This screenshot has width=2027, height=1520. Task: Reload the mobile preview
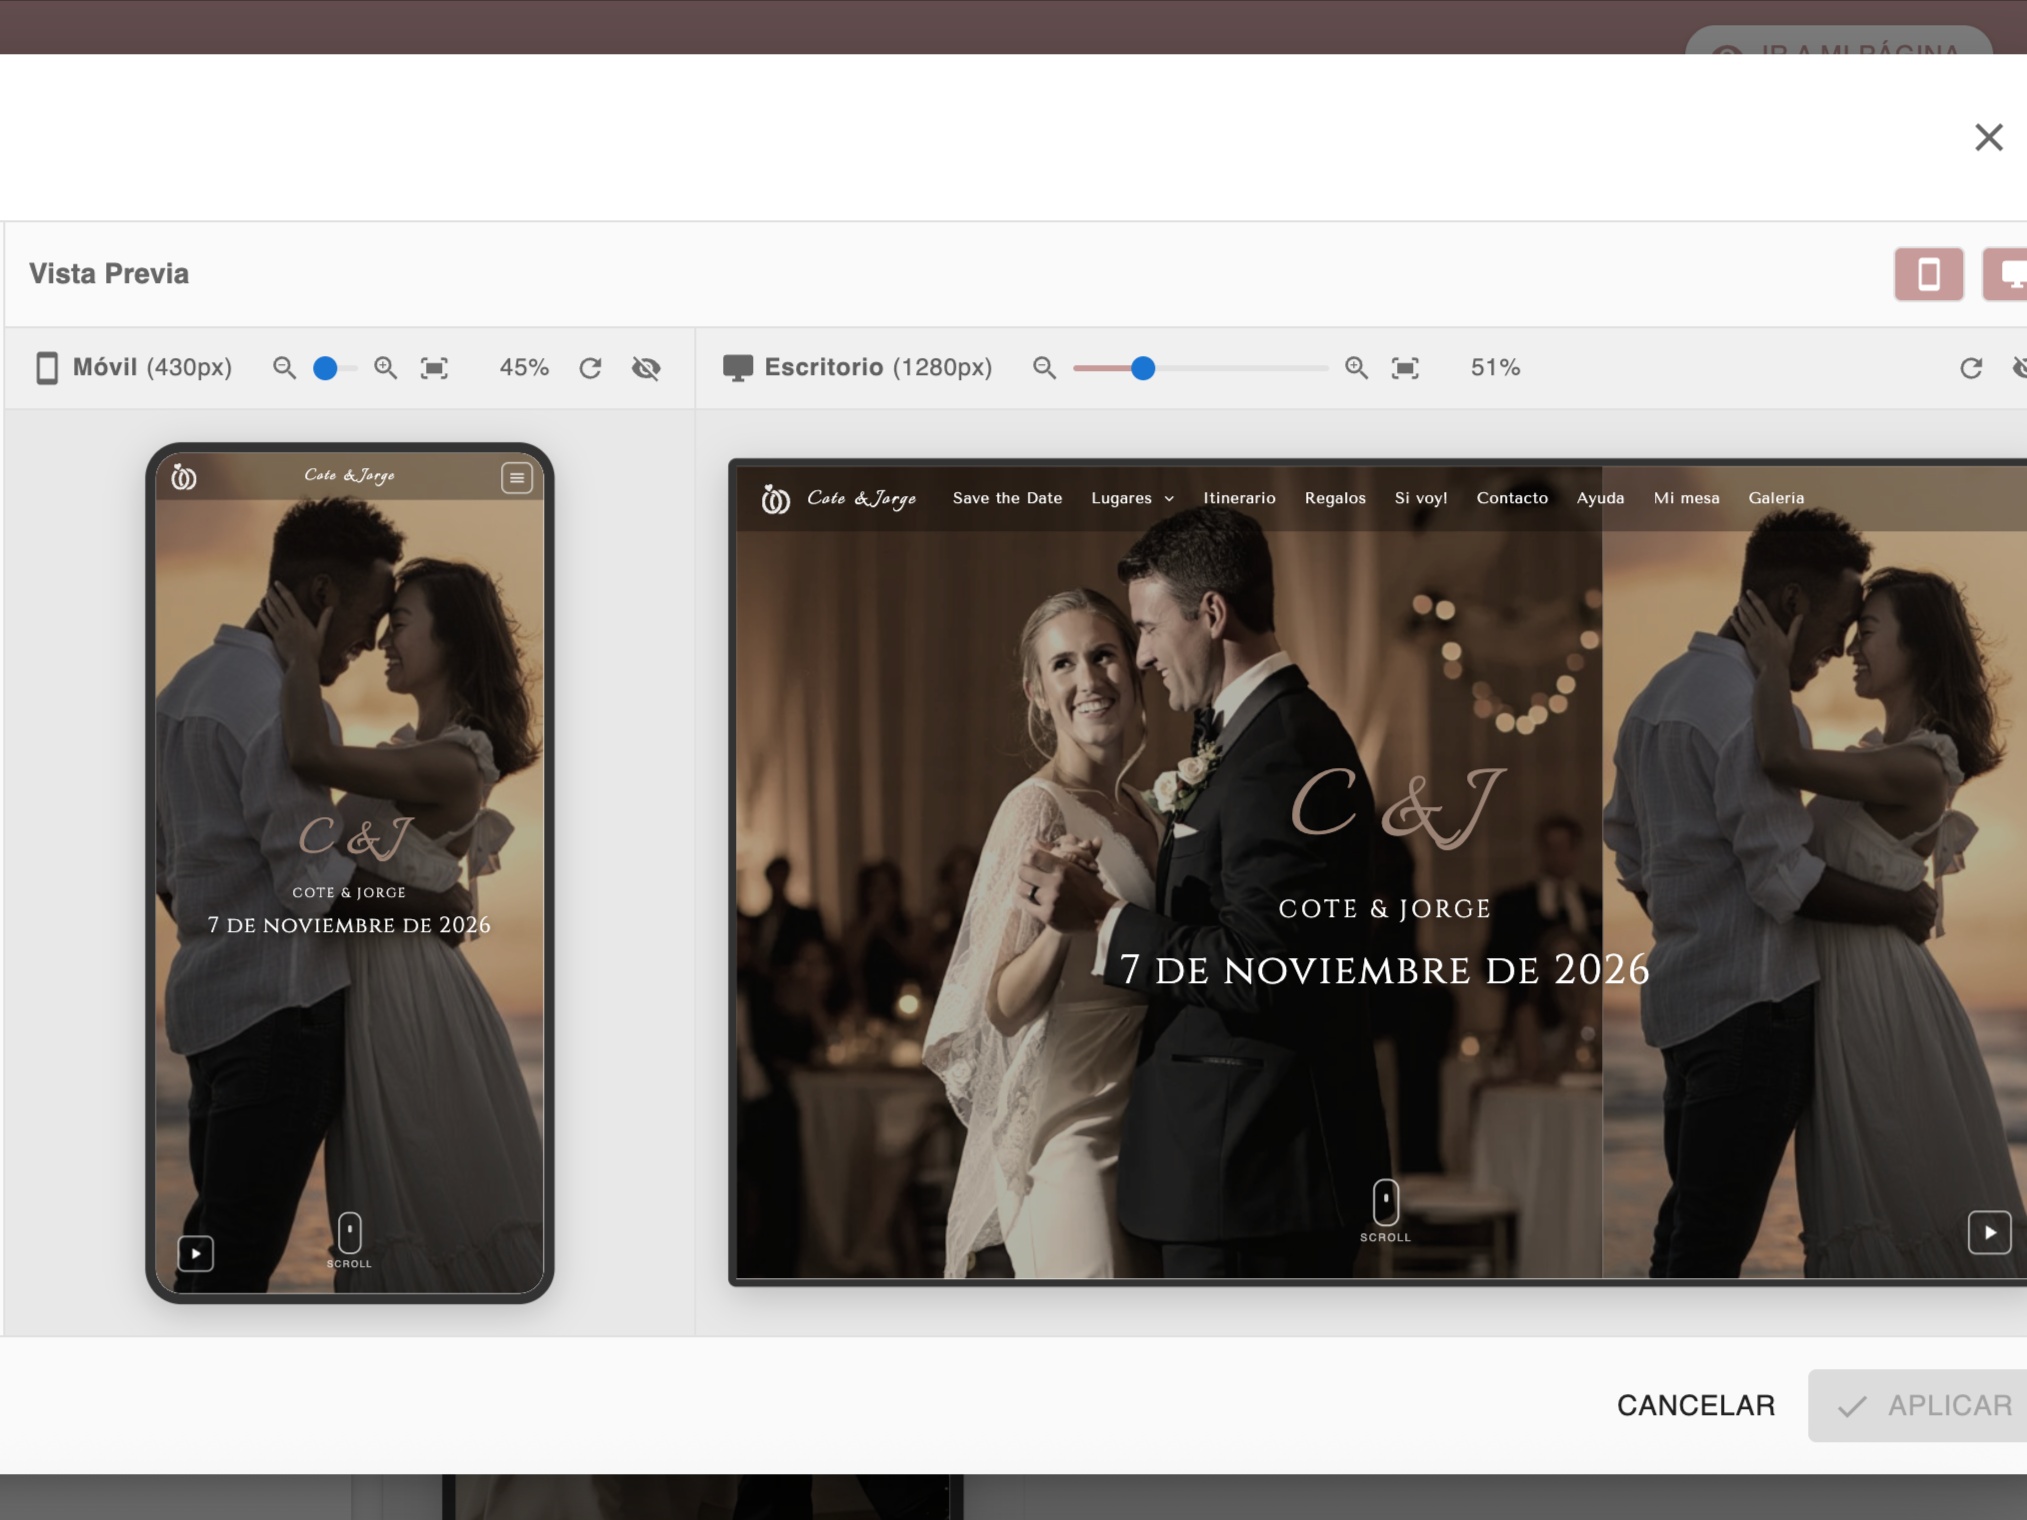coord(590,368)
